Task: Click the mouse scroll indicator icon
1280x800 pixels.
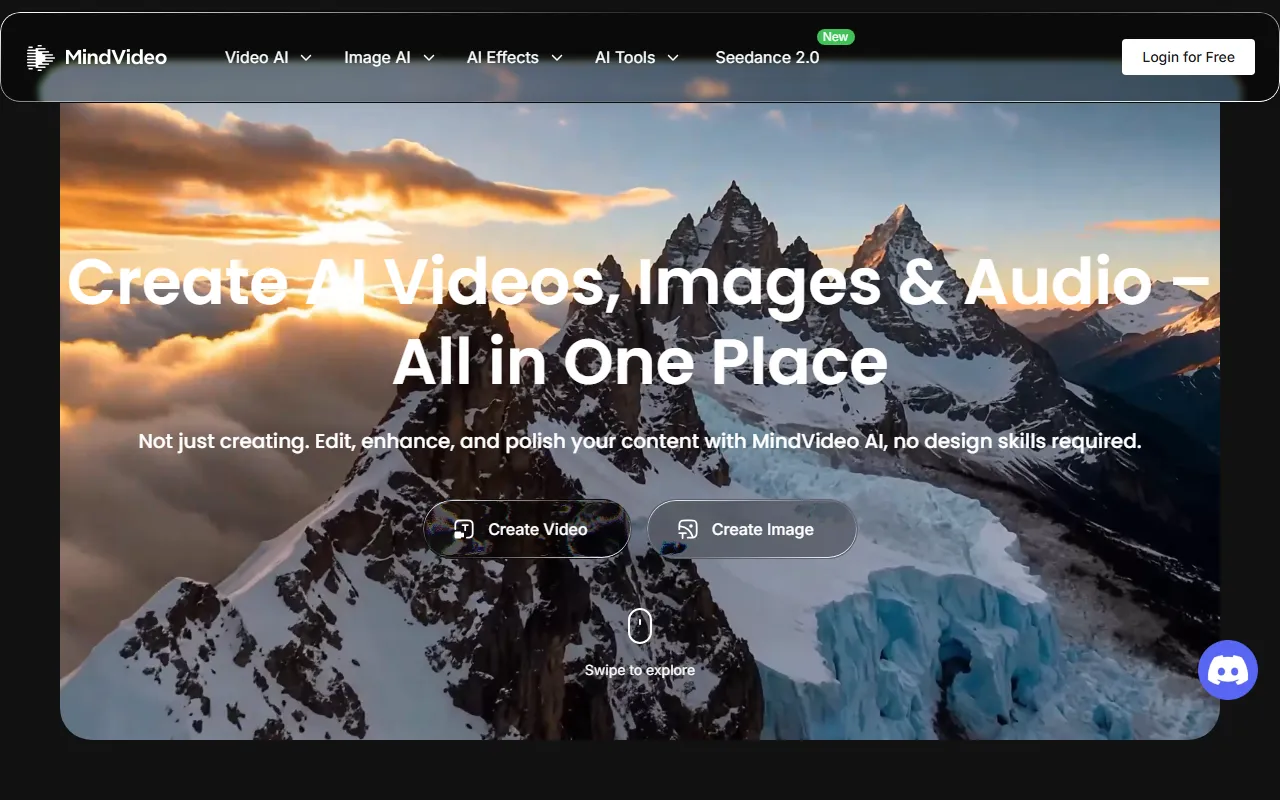Action: (640, 627)
